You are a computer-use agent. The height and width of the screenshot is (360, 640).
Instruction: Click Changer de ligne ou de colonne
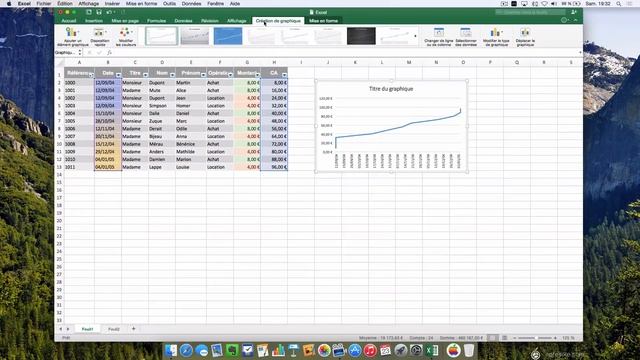click(x=439, y=36)
